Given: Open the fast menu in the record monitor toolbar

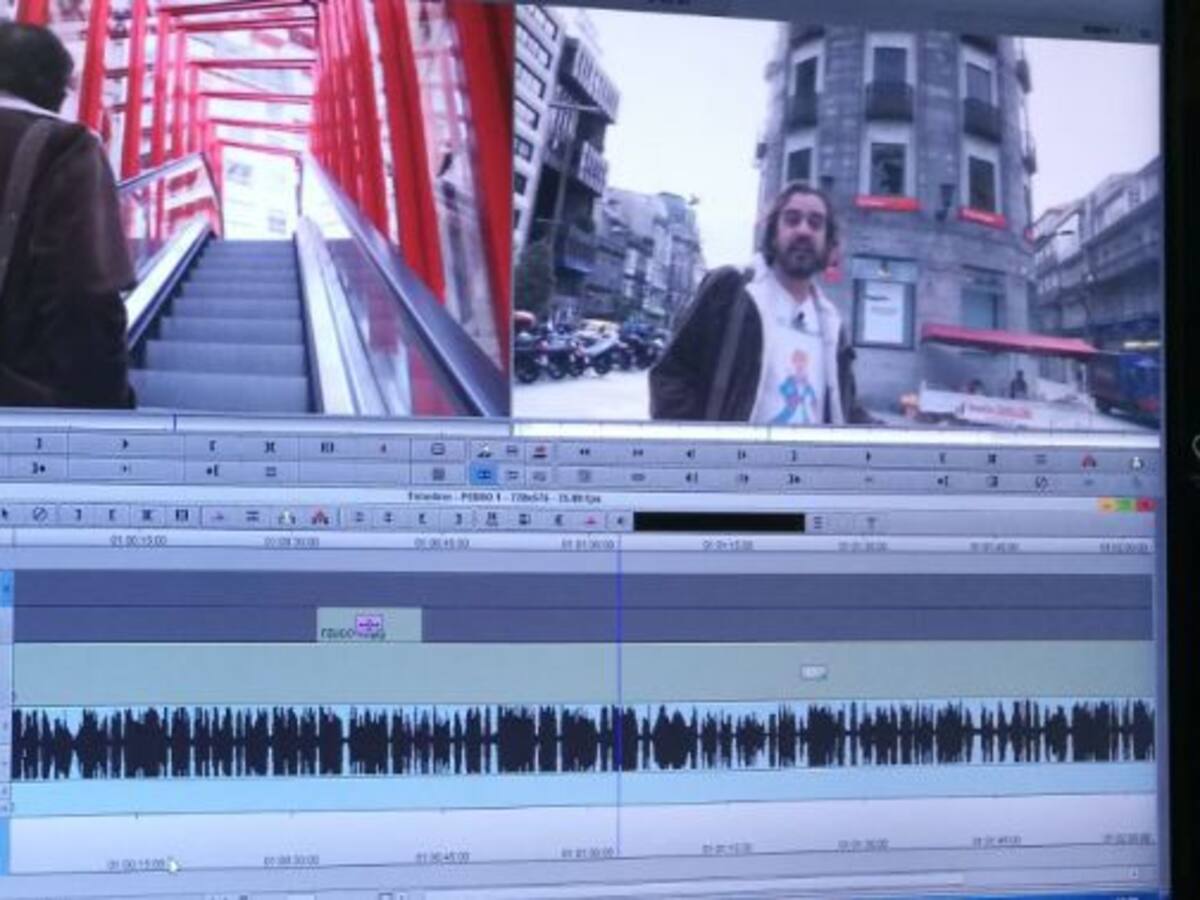Looking at the screenshot, I should pos(1040,460).
